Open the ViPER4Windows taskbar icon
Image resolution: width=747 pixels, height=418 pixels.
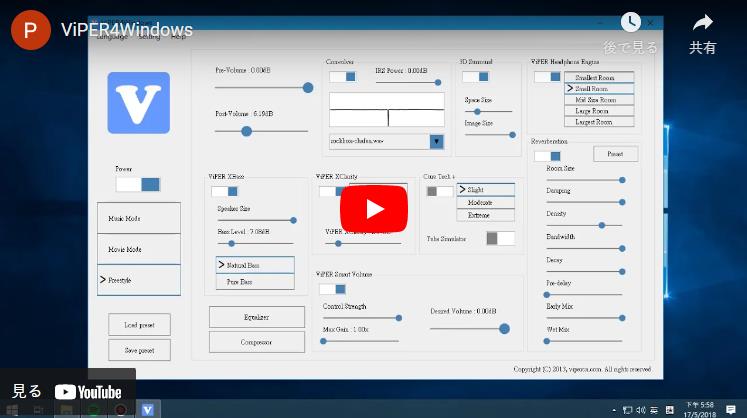point(148,409)
